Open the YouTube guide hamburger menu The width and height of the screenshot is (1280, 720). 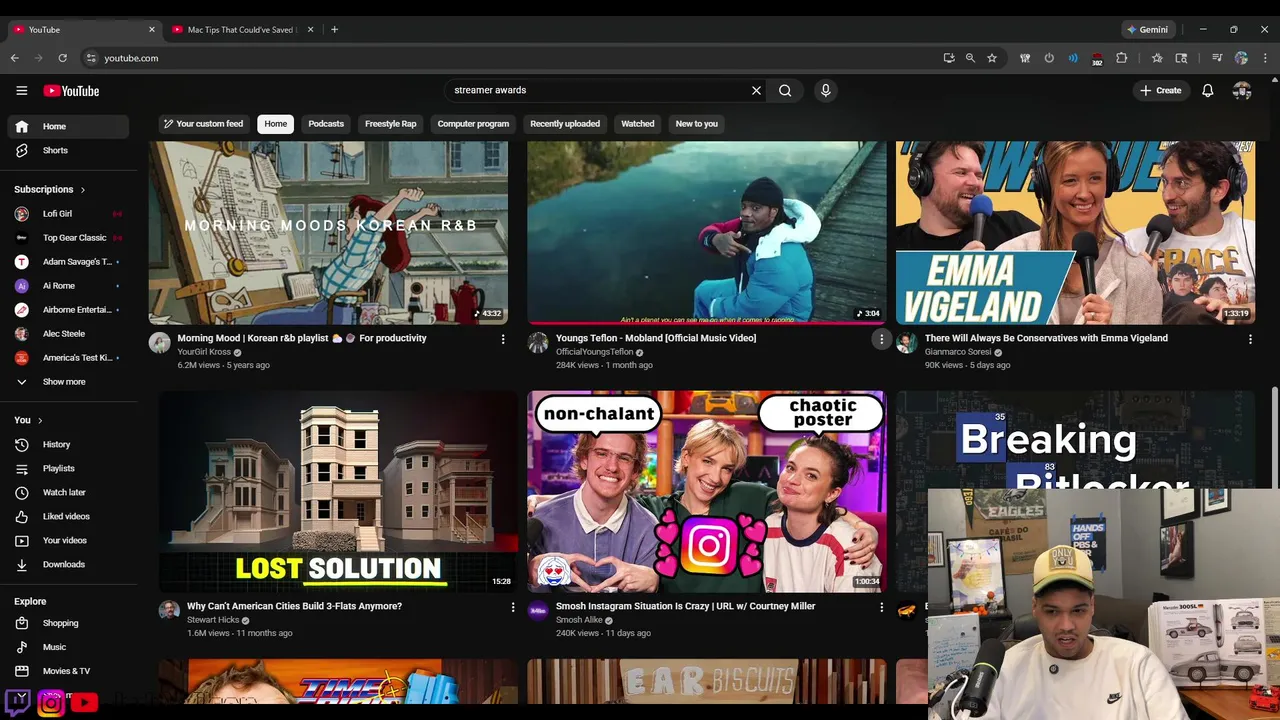click(x=21, y=90)
